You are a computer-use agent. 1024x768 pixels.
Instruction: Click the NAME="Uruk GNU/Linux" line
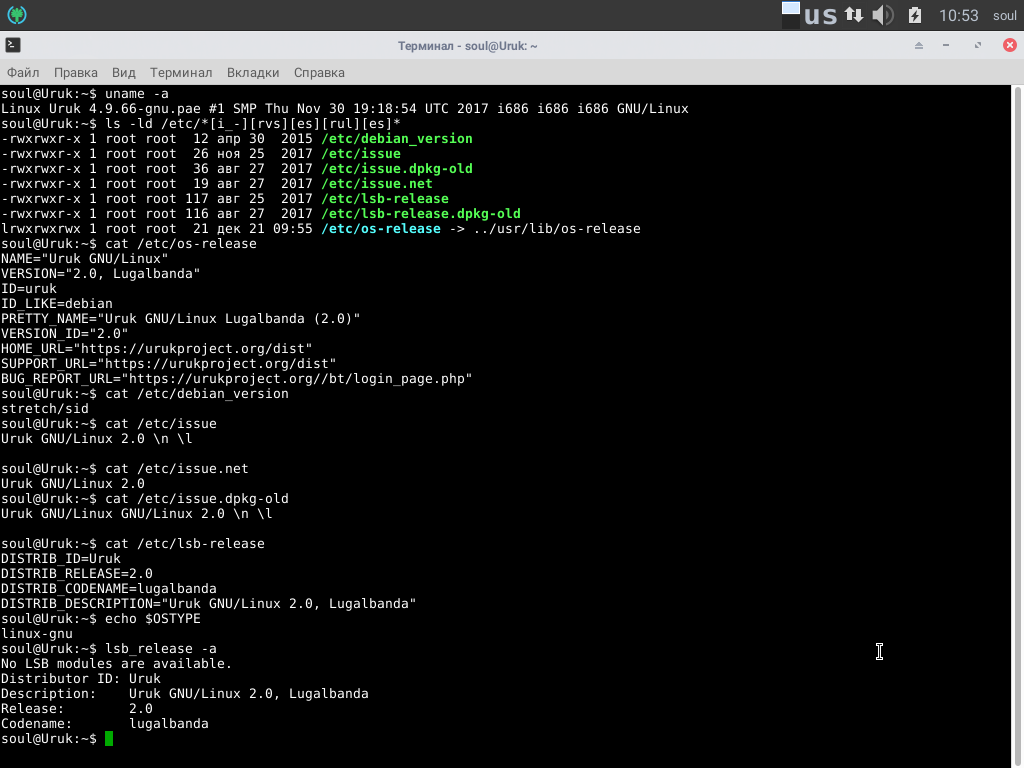tap(84, 259)
